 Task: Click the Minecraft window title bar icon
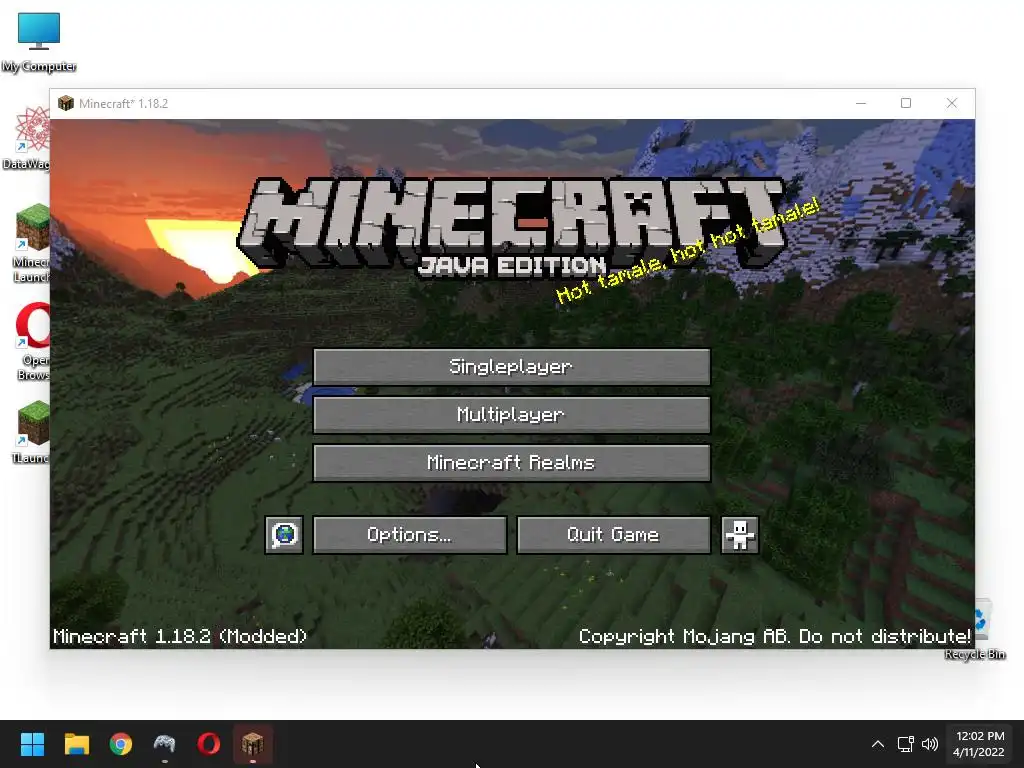65,103
